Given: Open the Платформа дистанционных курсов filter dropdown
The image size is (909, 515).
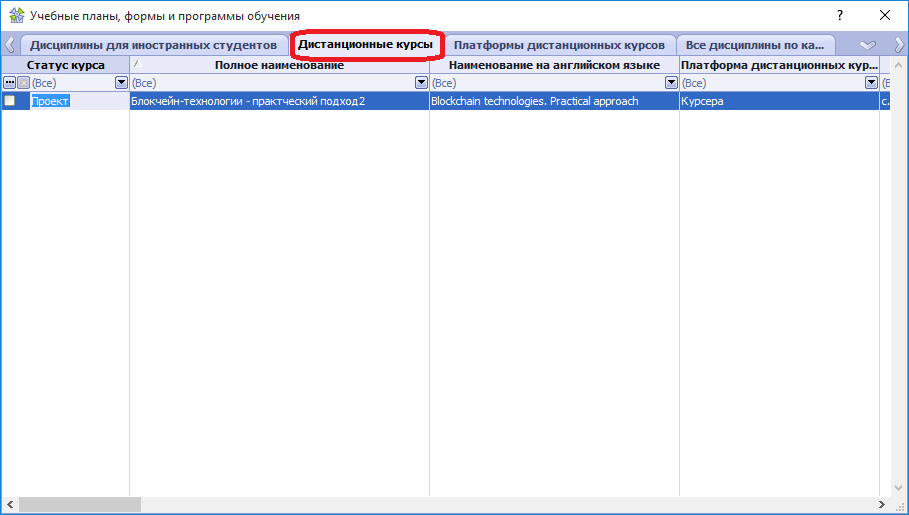Looking at the screenshot, I should pyautogui.click(x=871, y=83).
